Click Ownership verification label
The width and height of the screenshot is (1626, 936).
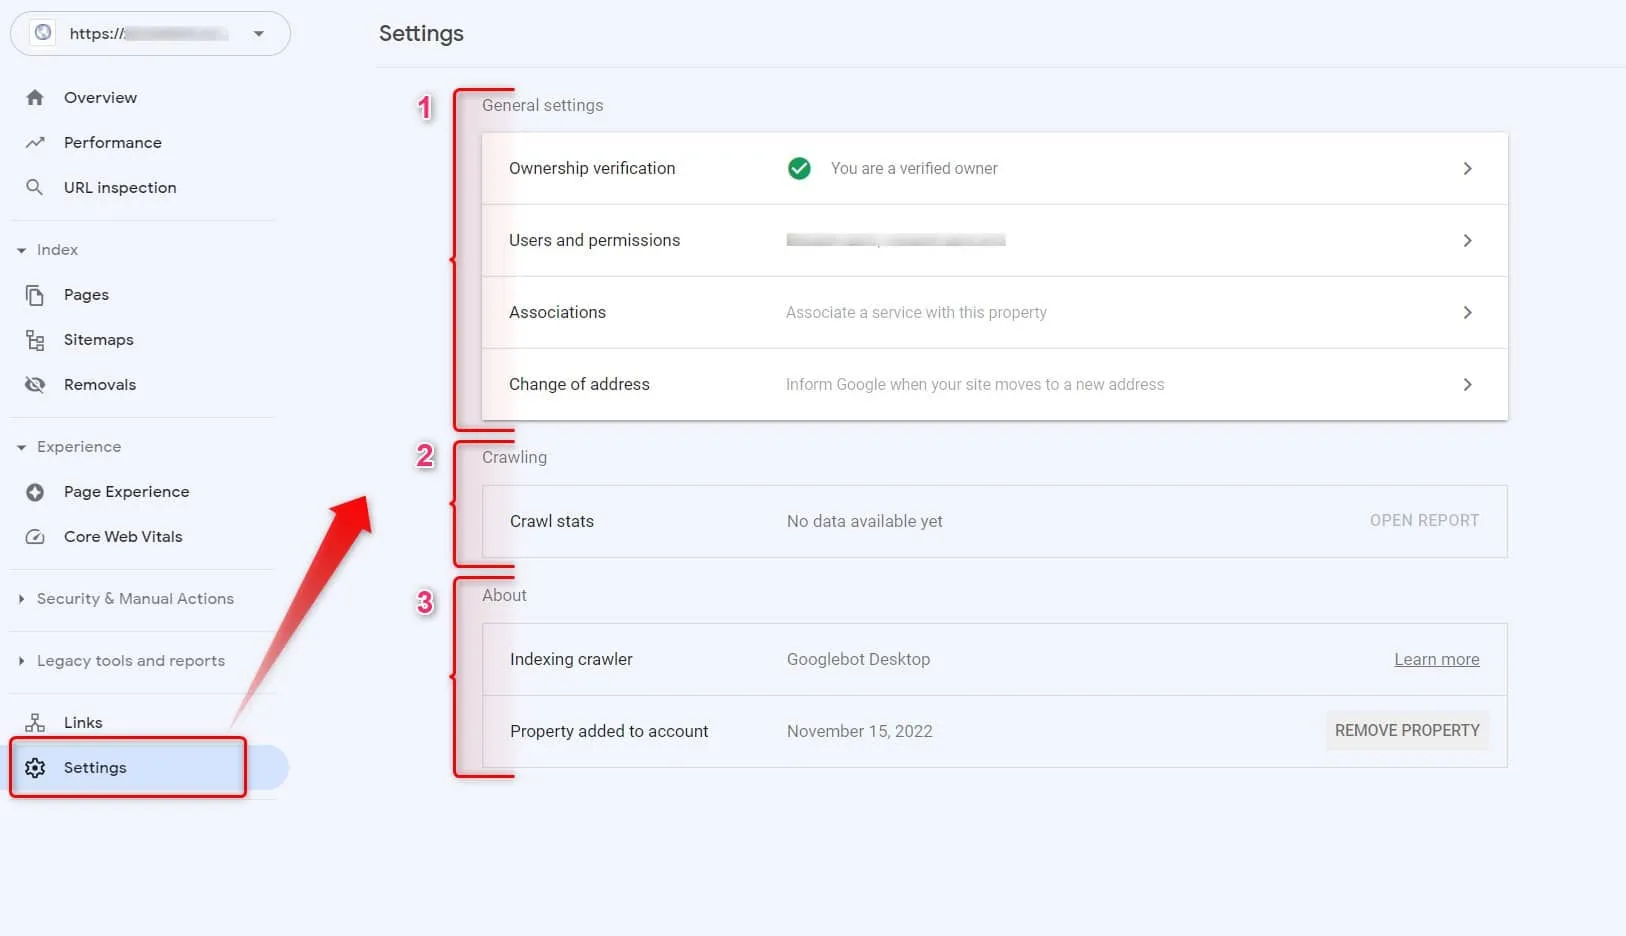[592, 168]
